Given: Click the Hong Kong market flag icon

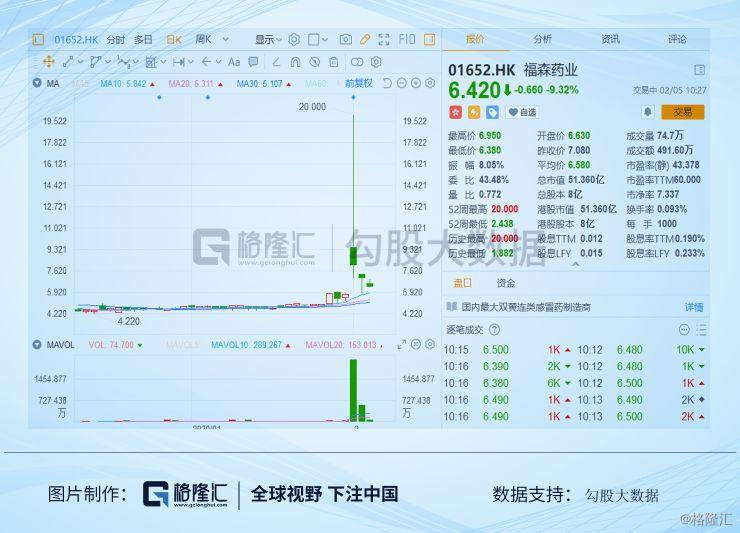Looking at the screenshot, I should tap(455, 112).
